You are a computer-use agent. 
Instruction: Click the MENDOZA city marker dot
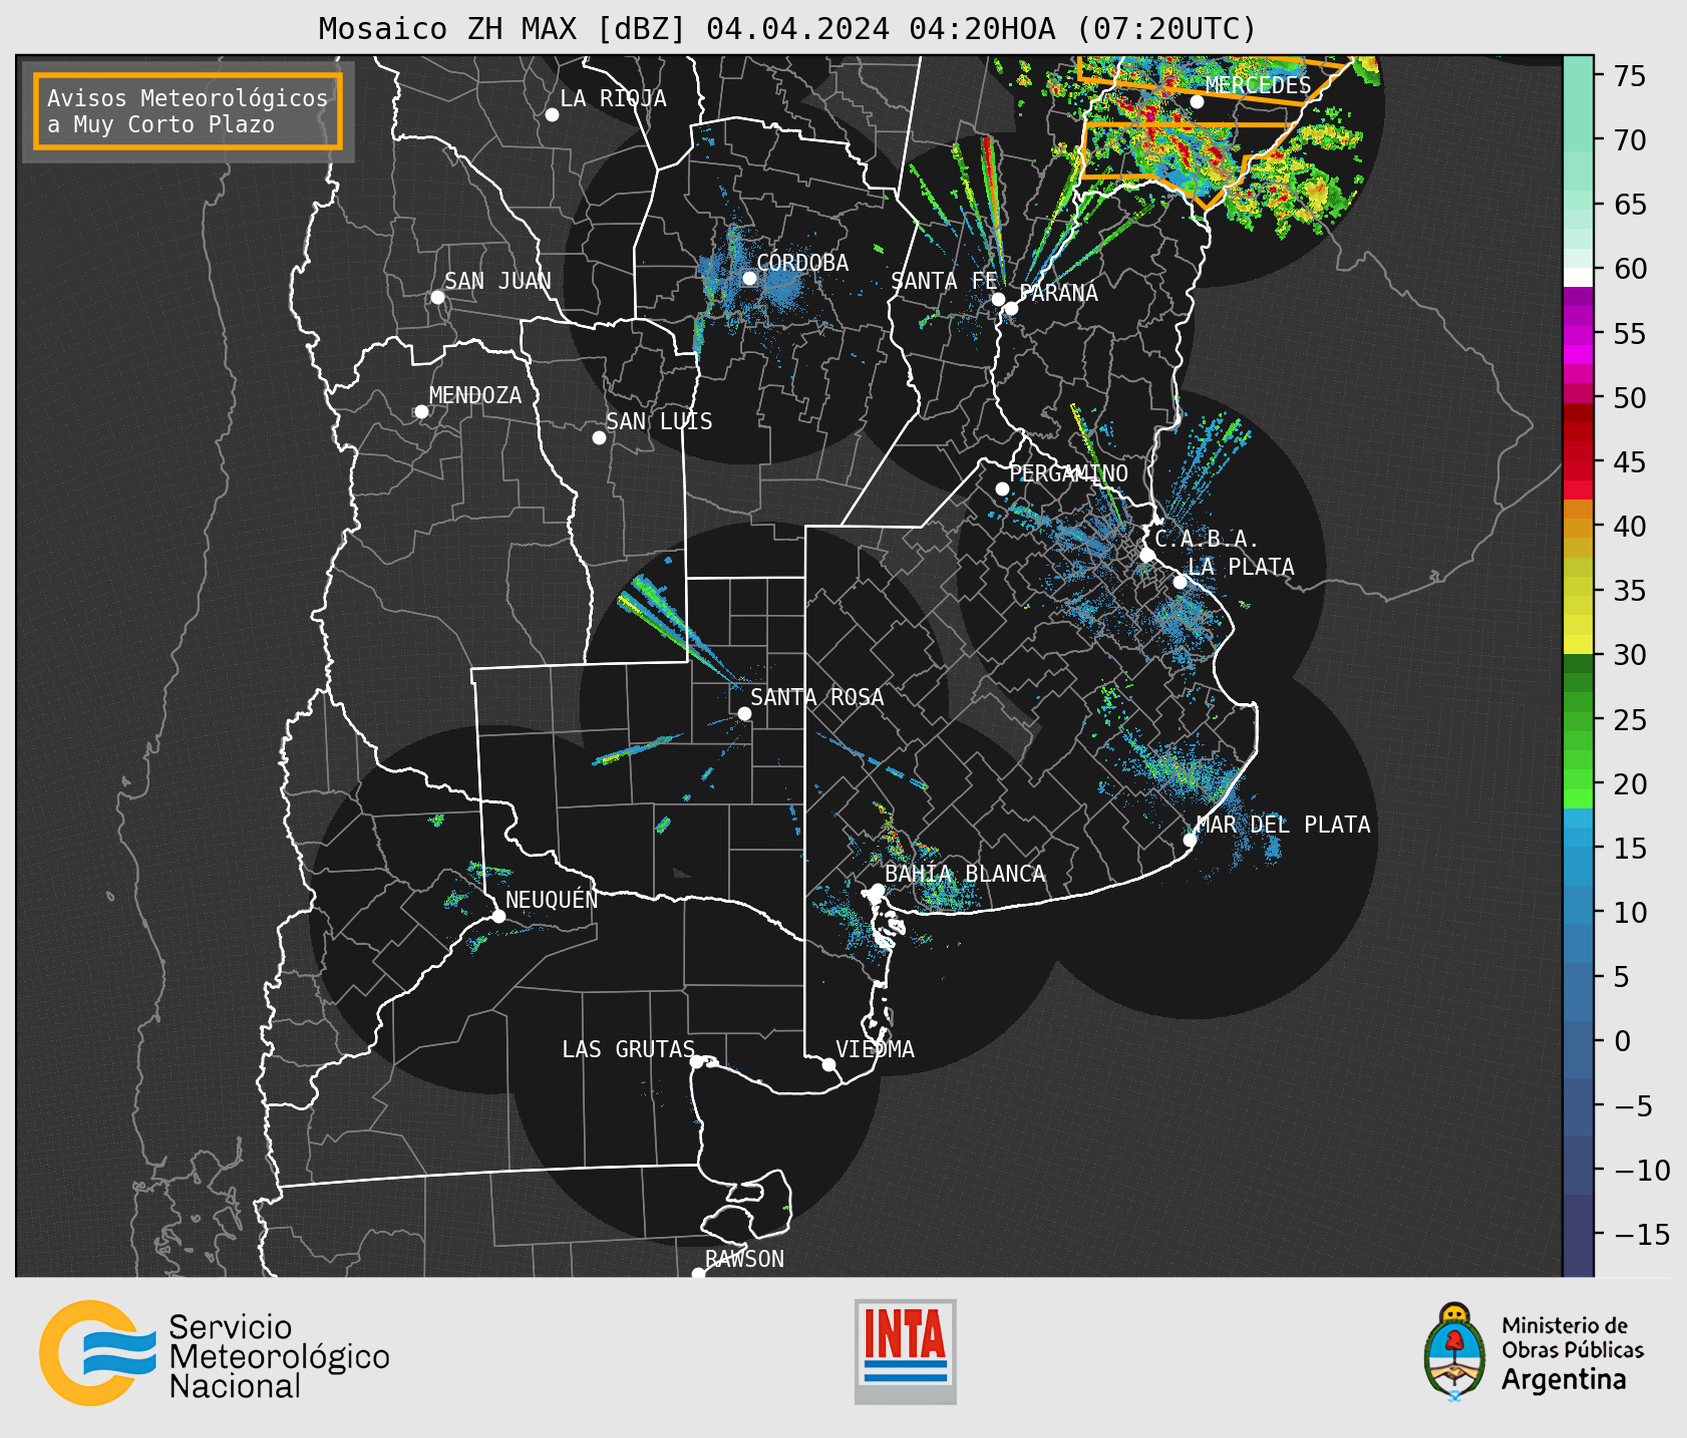pyautogui.click(x=421, y=412)
